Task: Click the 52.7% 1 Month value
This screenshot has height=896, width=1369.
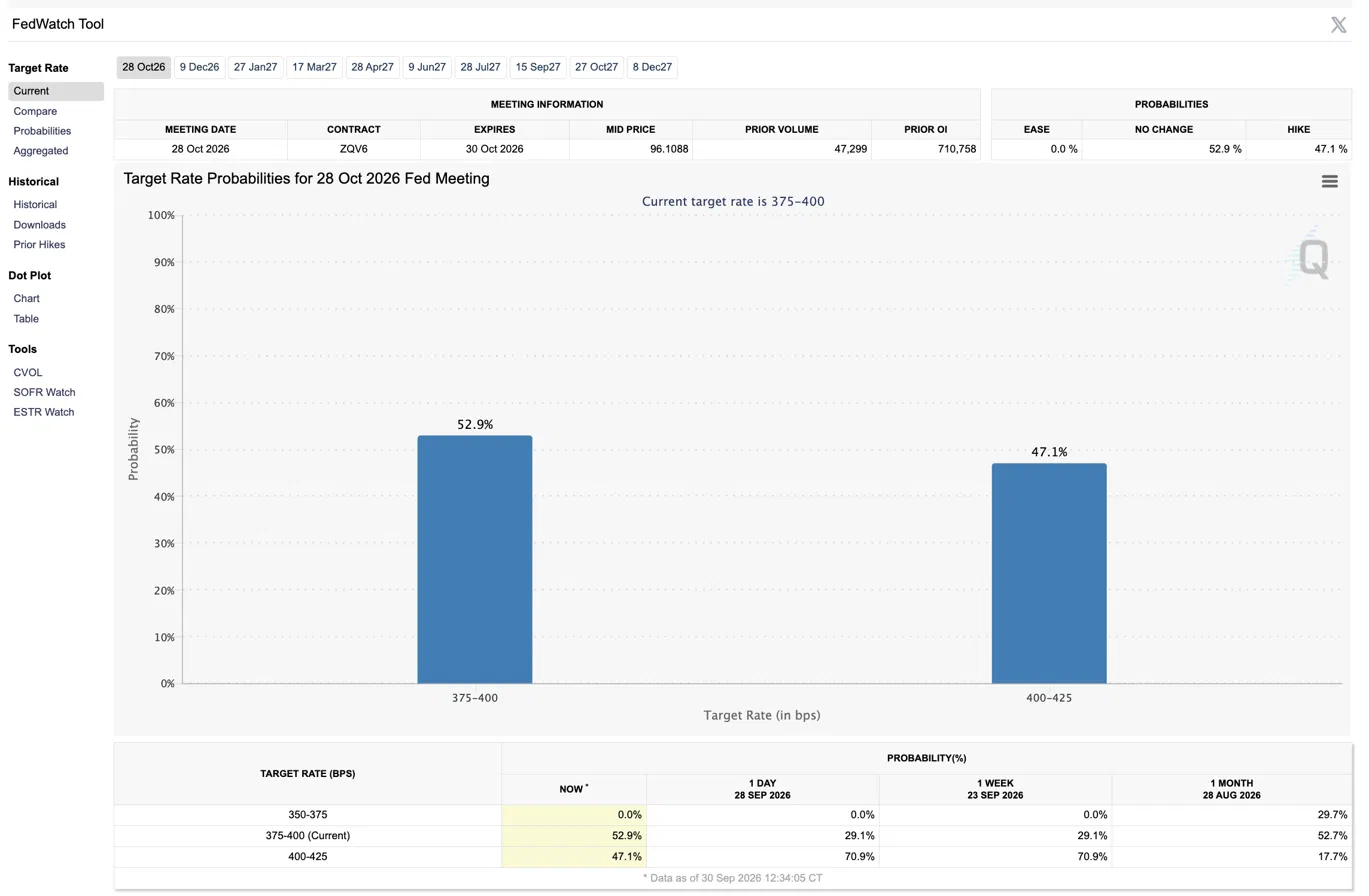Action: (x=1332, y=836)
